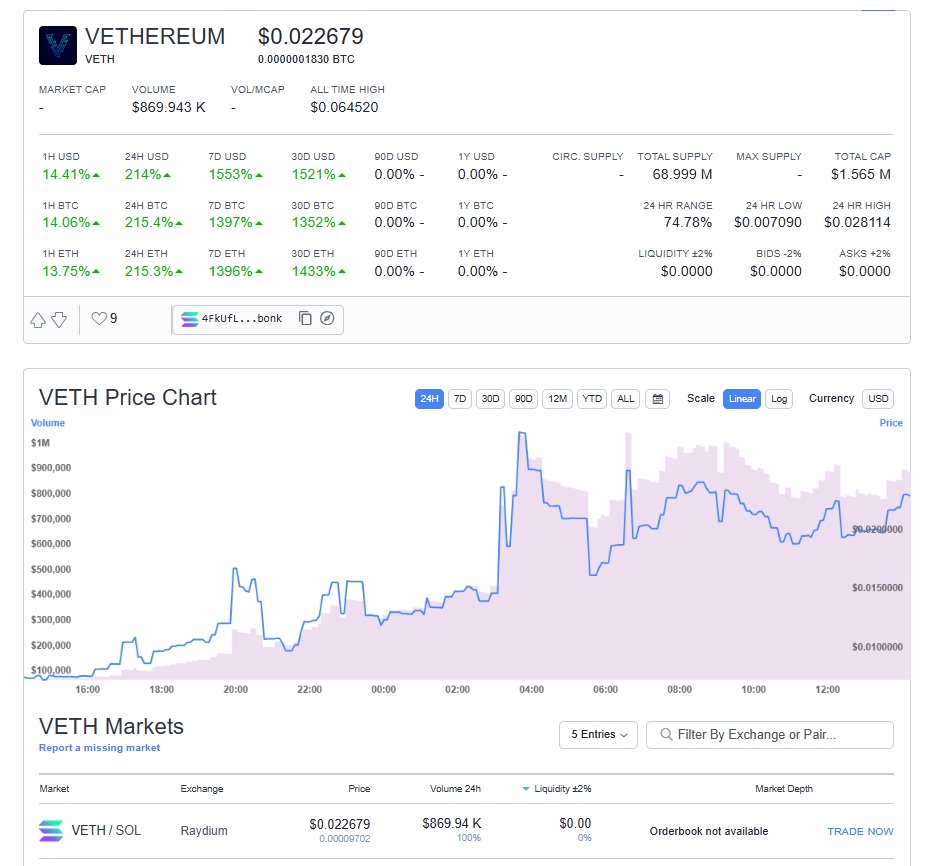
Task: Set chart scale to Linear
Action: click(x=742, y=399)
